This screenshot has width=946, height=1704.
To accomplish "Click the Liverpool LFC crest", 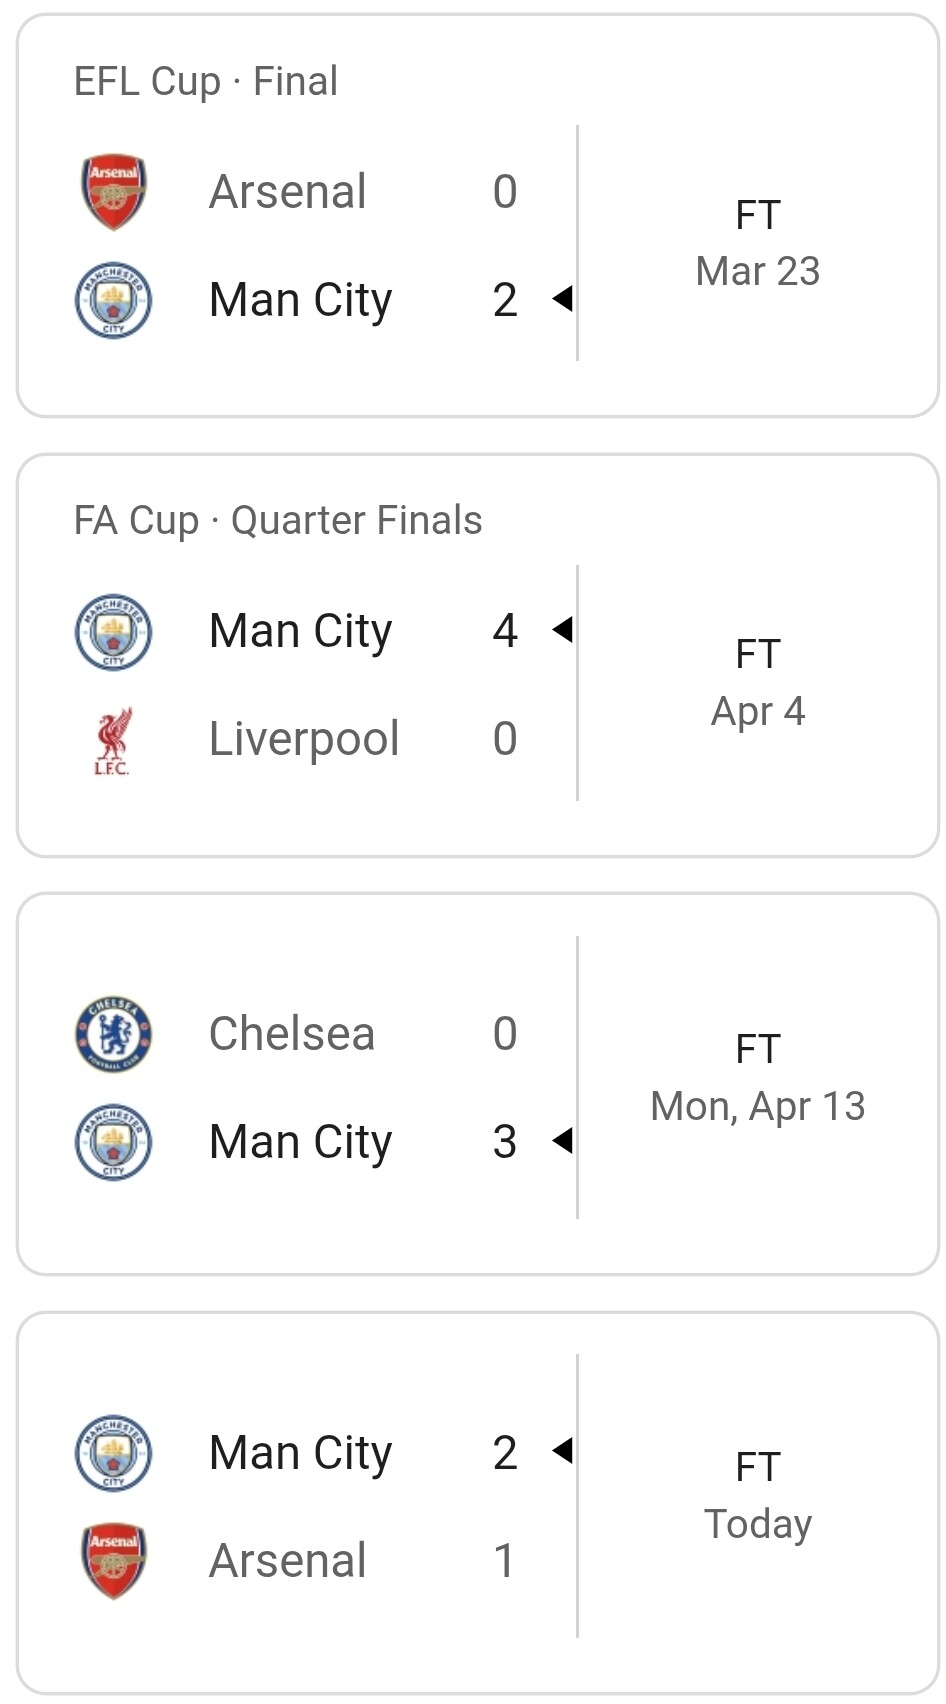I will [113, 740].
